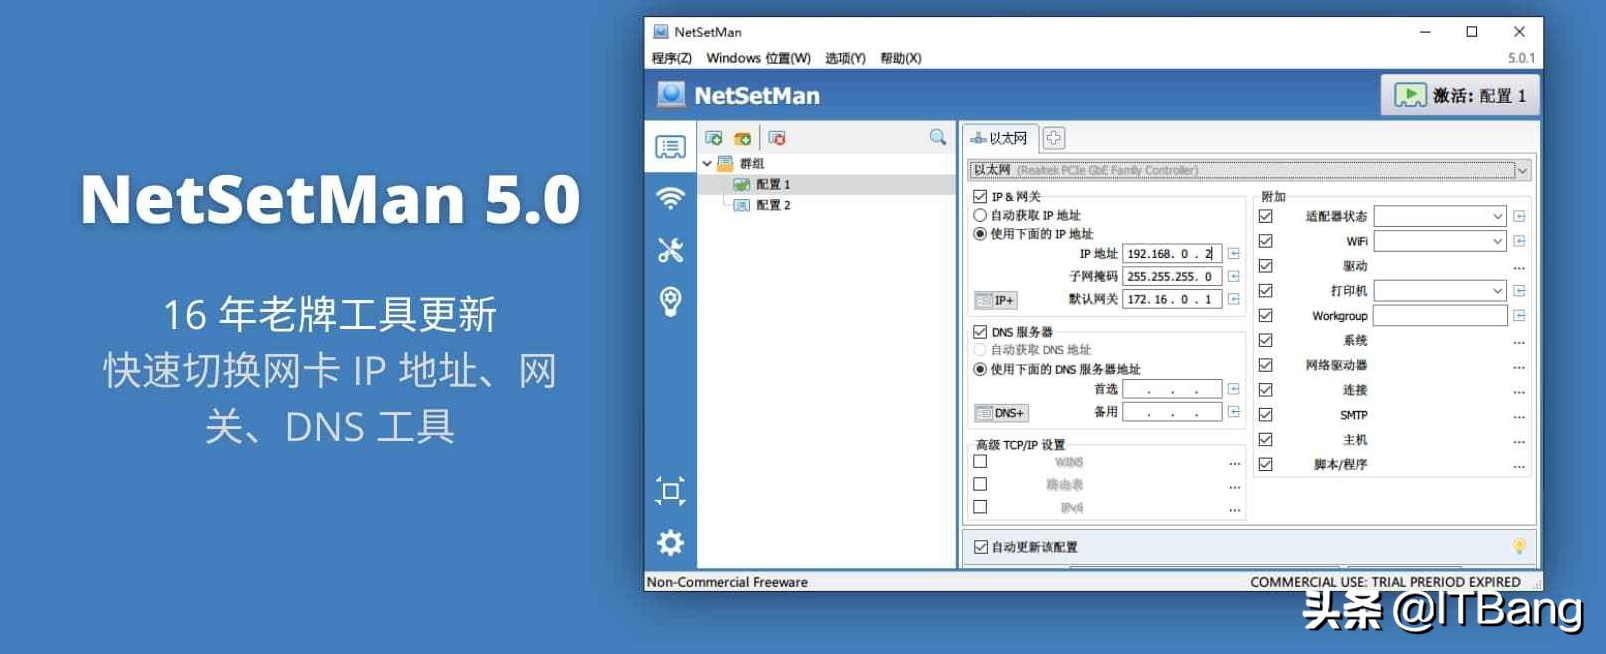Click the plus icon to add network adapter tab
This screenshot has height=654, width=1606.
(x=1054, y=138)
